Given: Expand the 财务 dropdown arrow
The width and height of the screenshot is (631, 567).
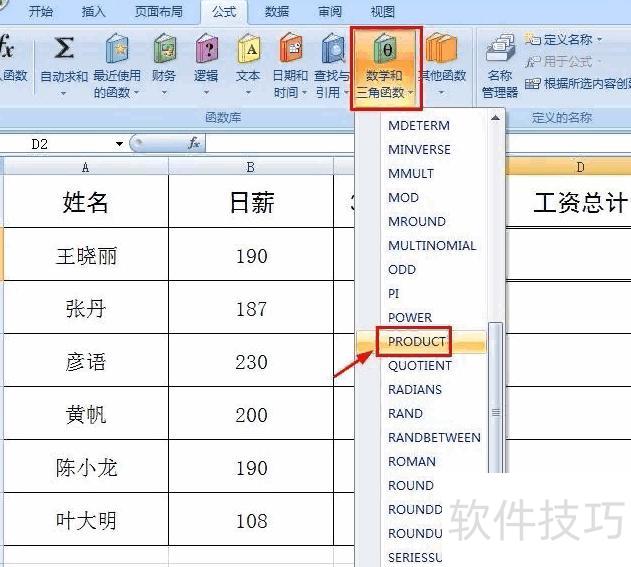Looking at the screenshot, I should 164,93.
